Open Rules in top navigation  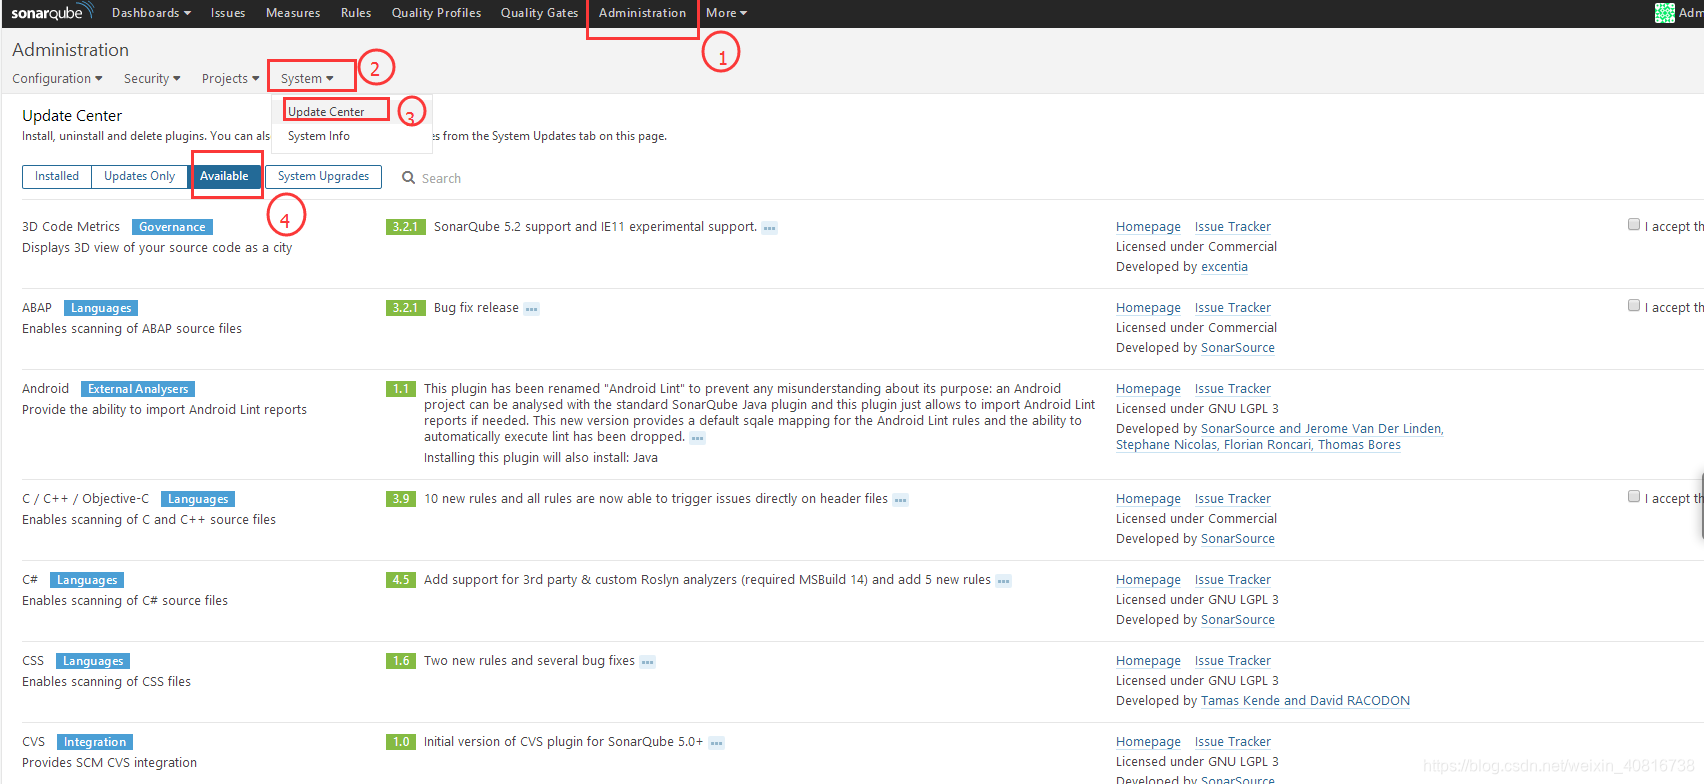click(x=356, y=13)
